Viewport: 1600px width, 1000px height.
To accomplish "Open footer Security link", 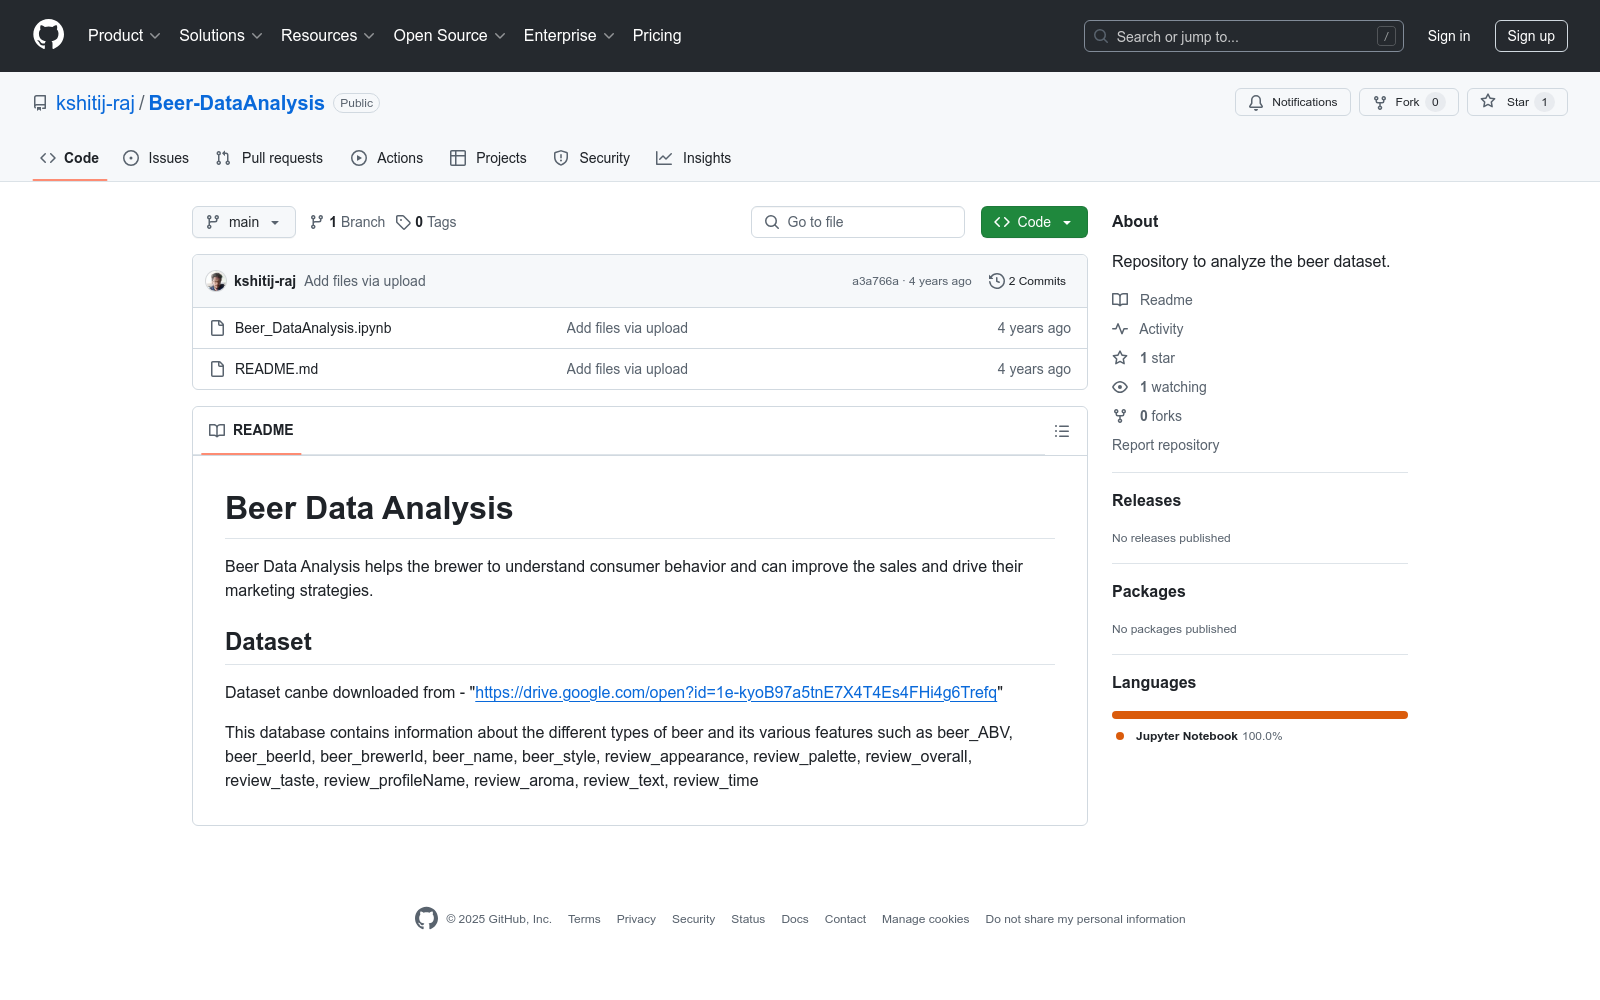I will (693, 919).
